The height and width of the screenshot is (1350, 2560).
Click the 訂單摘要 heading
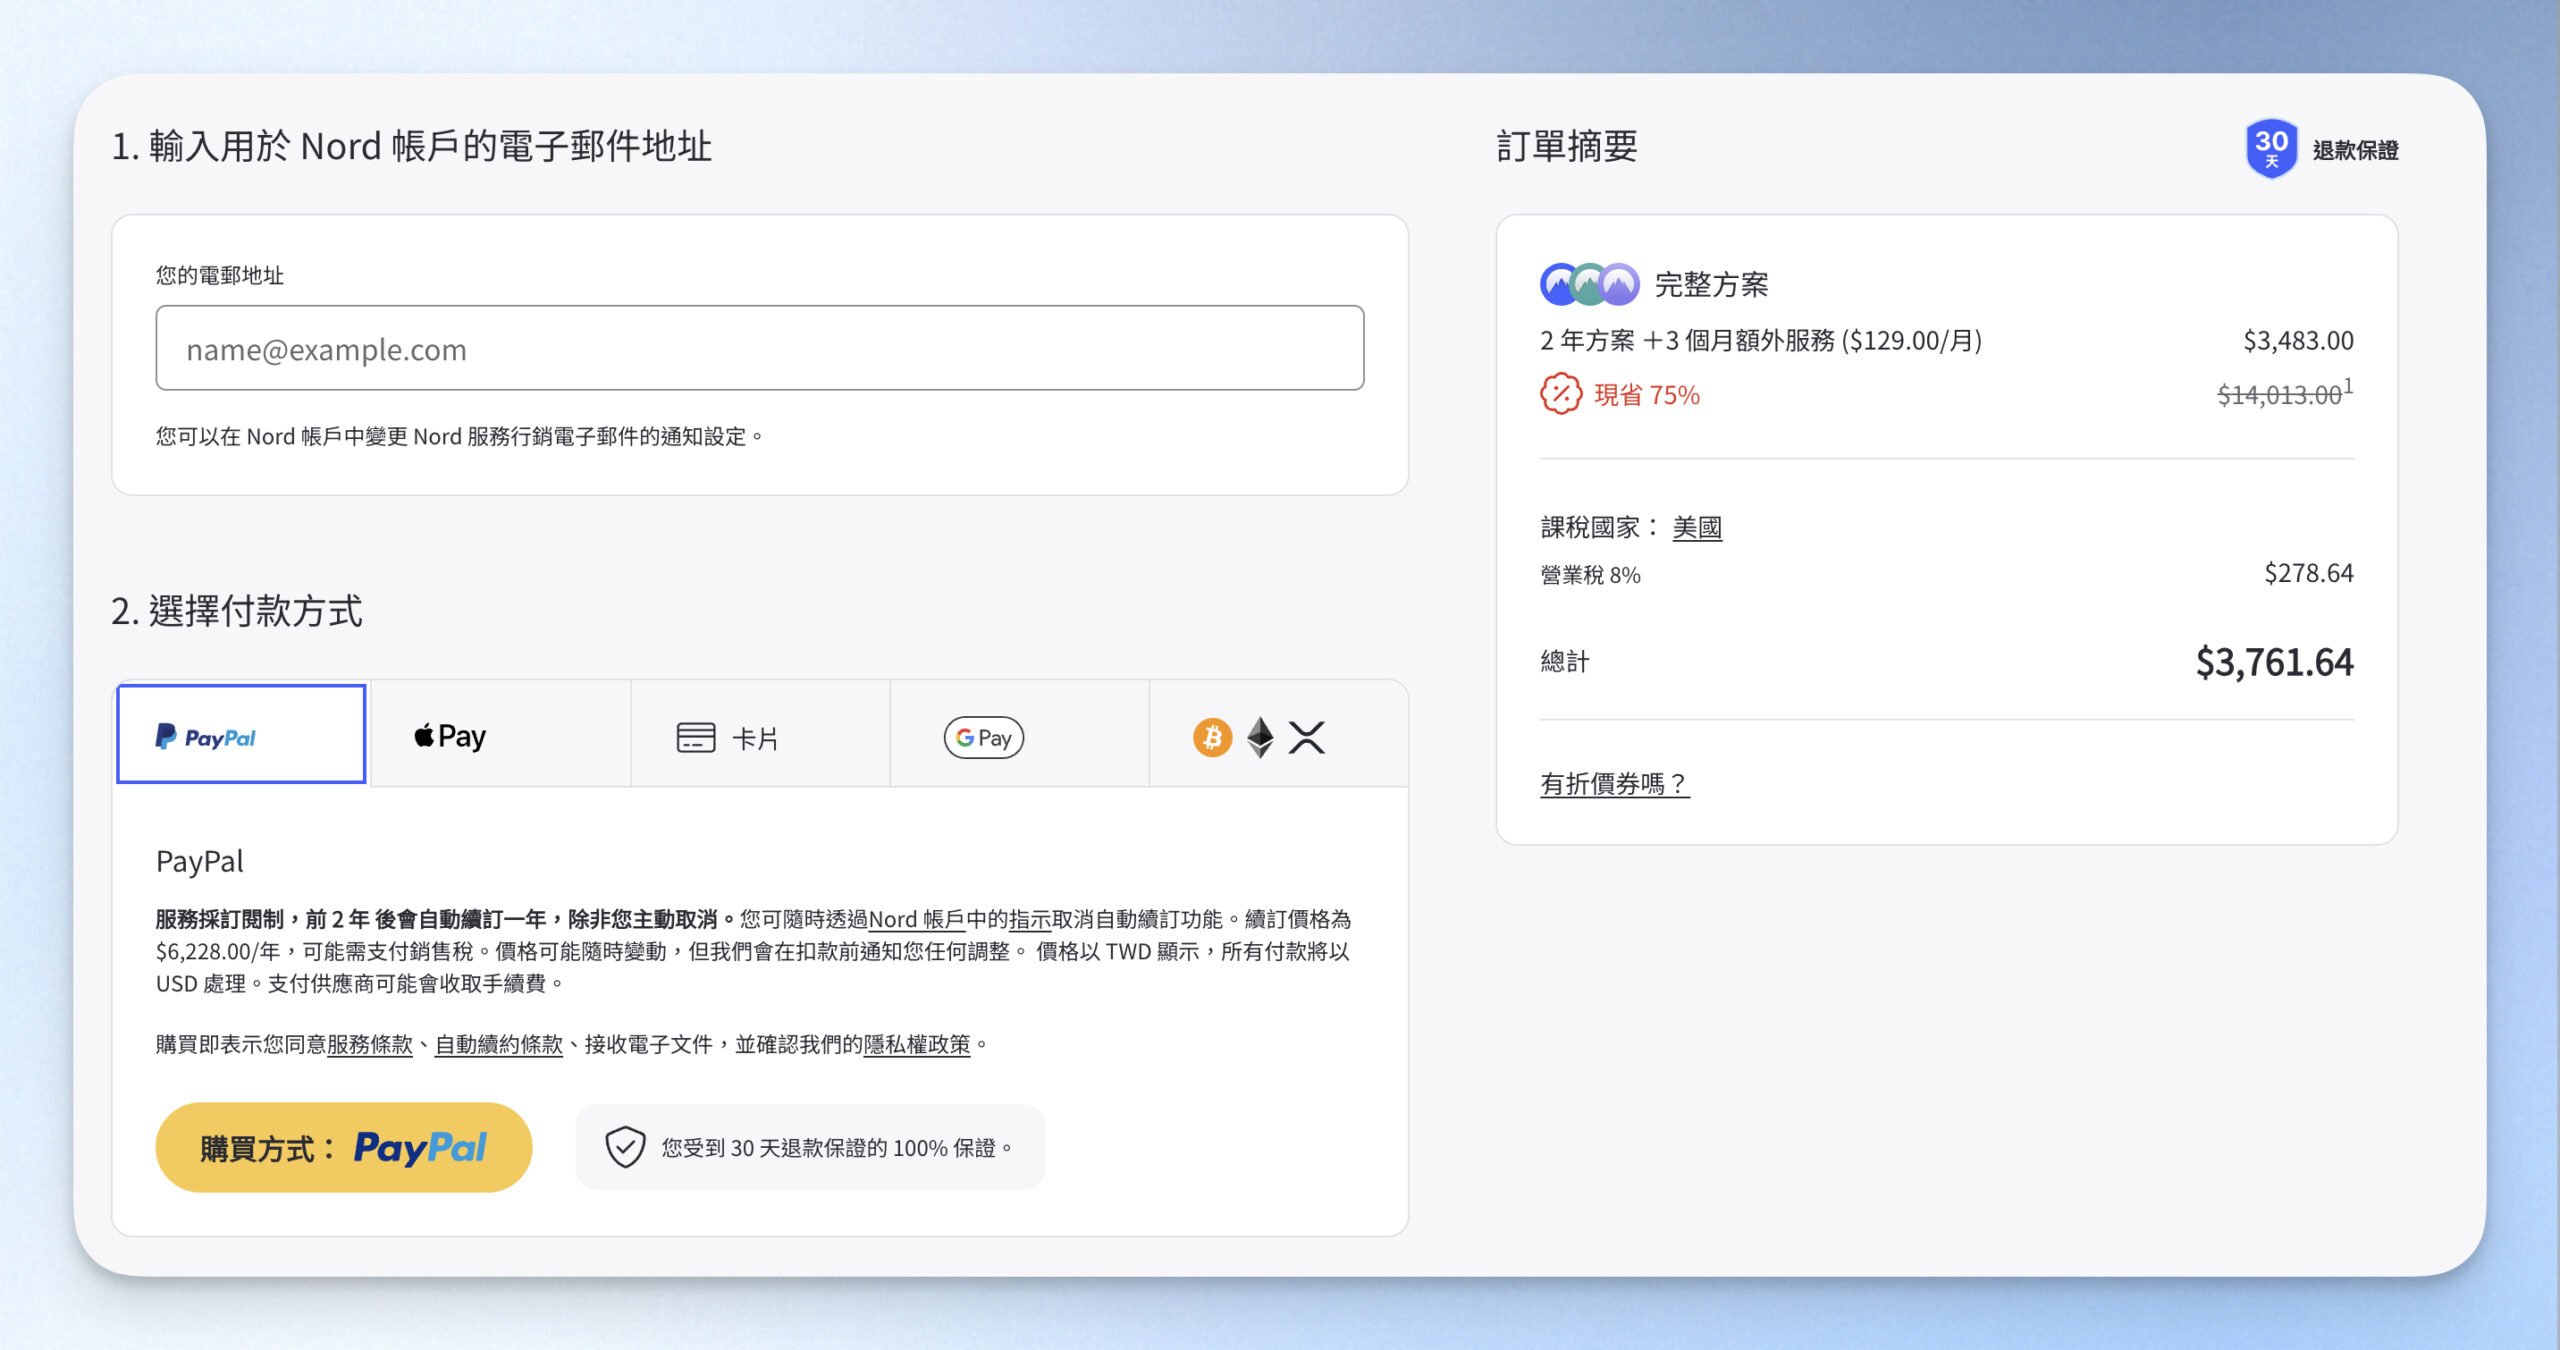(1567, 146)
